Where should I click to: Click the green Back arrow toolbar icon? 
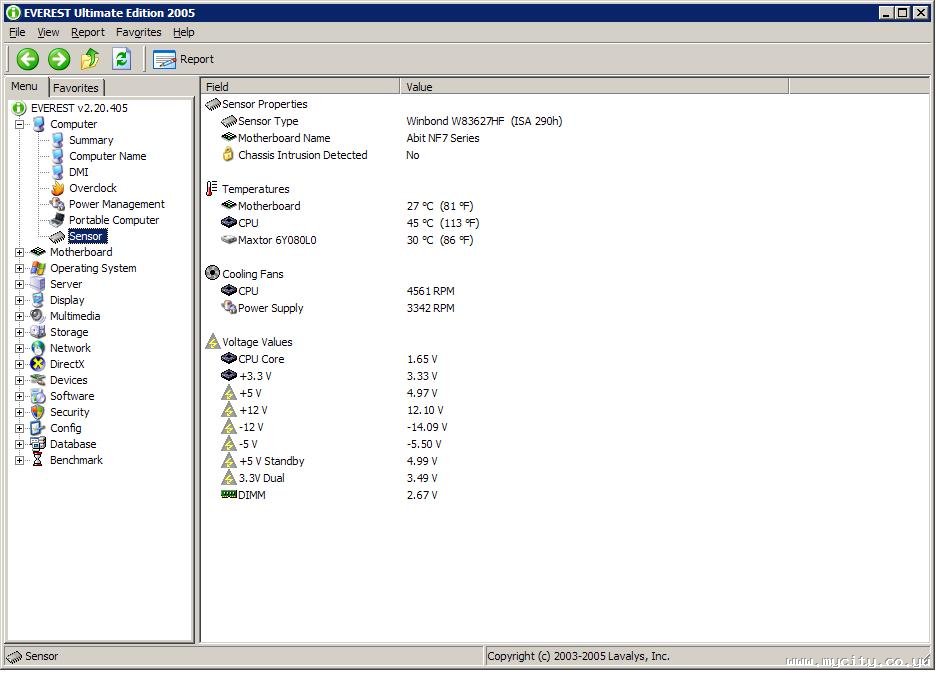click(27, 59)
